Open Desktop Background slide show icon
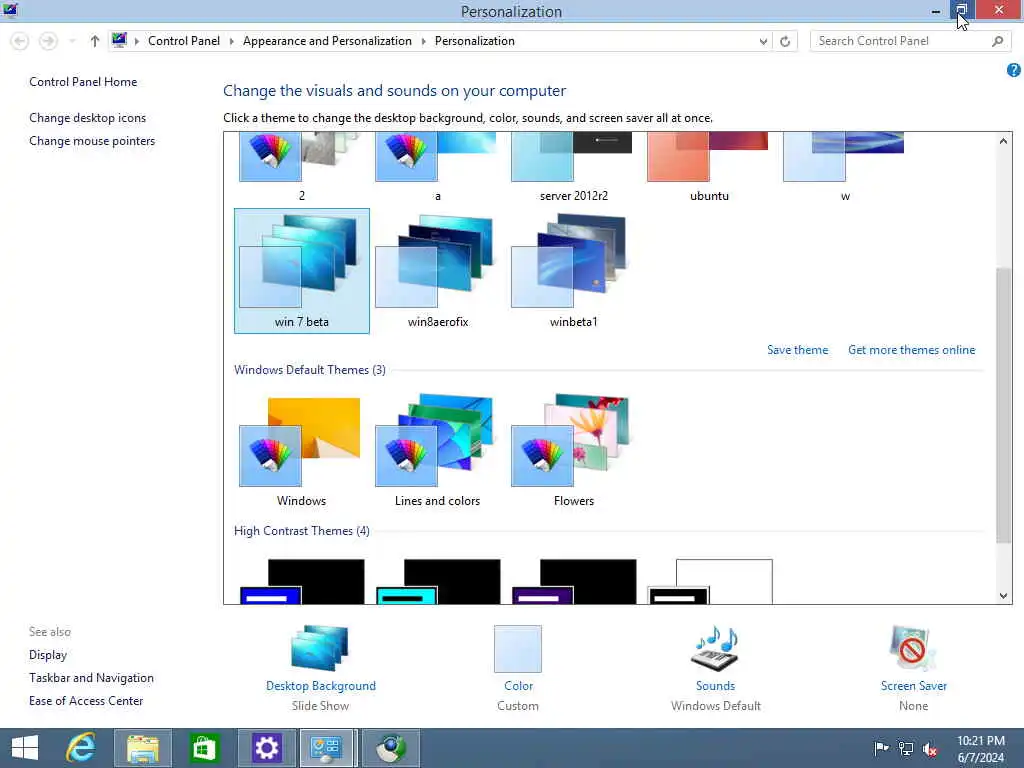This screenshot has height=768, width=1024. tap(320, 648)
